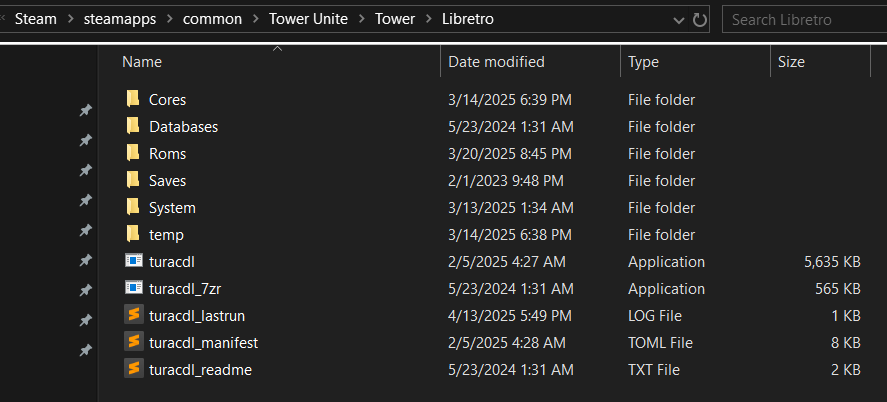887x402 pixels.
Task: Select the turacdl_manifest file name
Action: [x=204, y=343]
